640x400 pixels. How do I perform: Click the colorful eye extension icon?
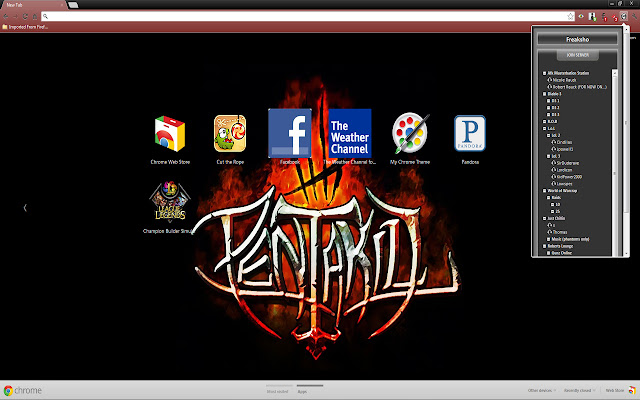click(x=581, y=16)
